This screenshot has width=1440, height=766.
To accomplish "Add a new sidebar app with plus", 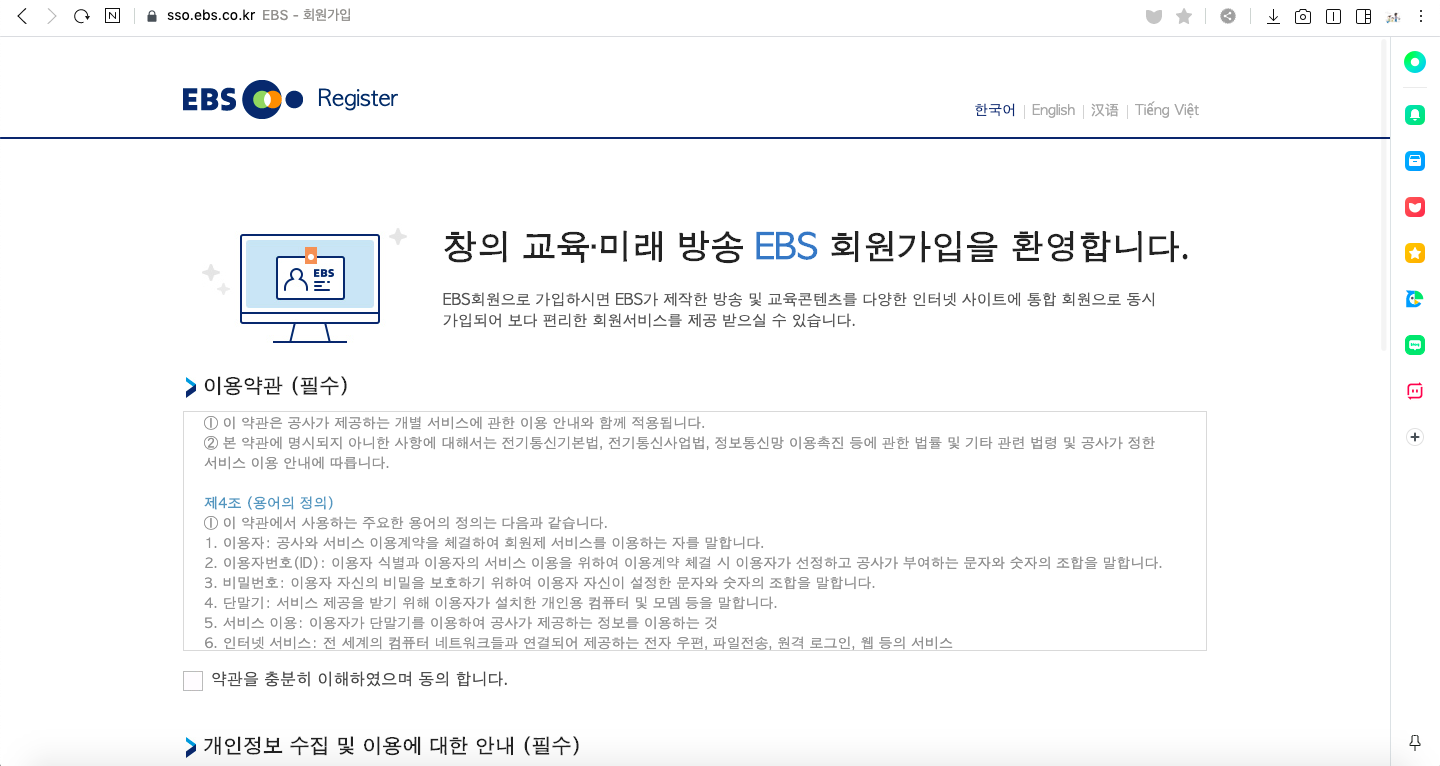I will (x=1415, y=437).
